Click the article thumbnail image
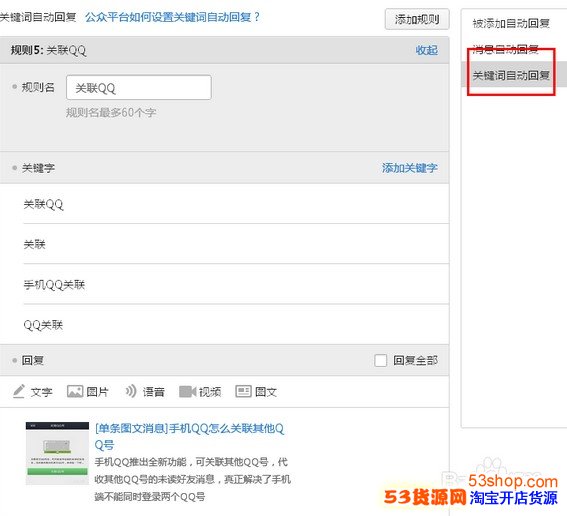Image resolution: width=567 pixels, height=516 pixels. (57, 453)
